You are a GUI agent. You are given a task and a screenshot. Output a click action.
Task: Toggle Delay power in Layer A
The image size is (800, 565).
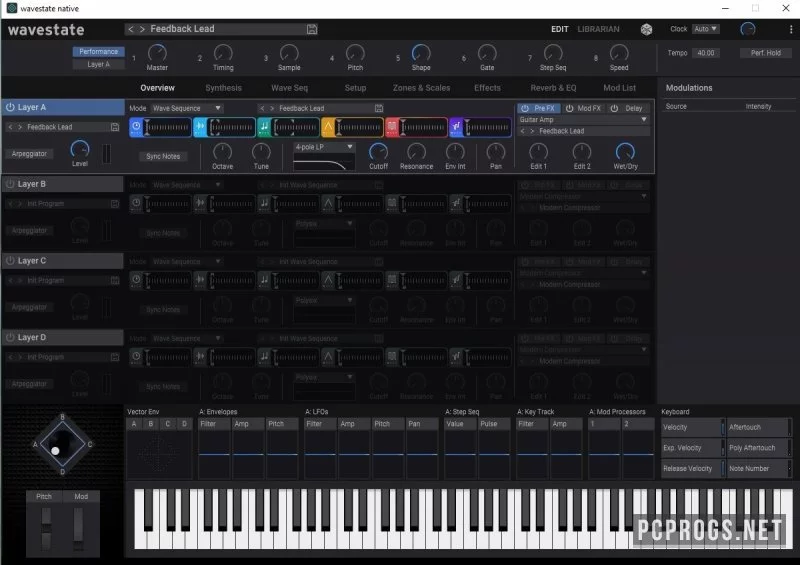pyautogui.click(x=614, y=108)
